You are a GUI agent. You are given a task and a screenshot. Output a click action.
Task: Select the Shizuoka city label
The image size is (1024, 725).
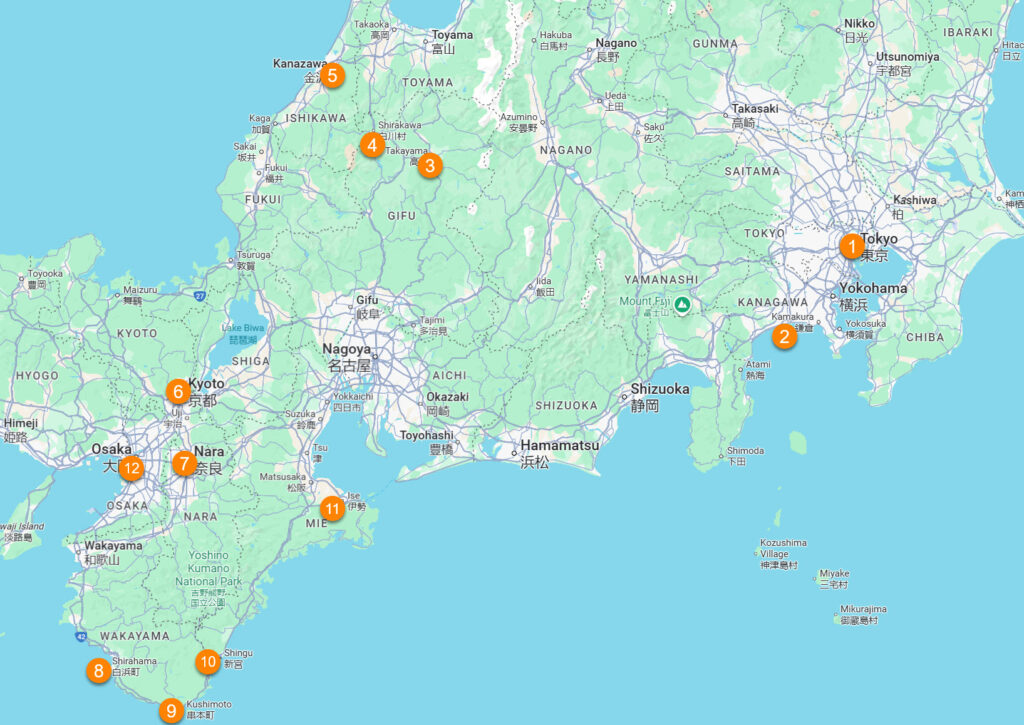(660, 390)
